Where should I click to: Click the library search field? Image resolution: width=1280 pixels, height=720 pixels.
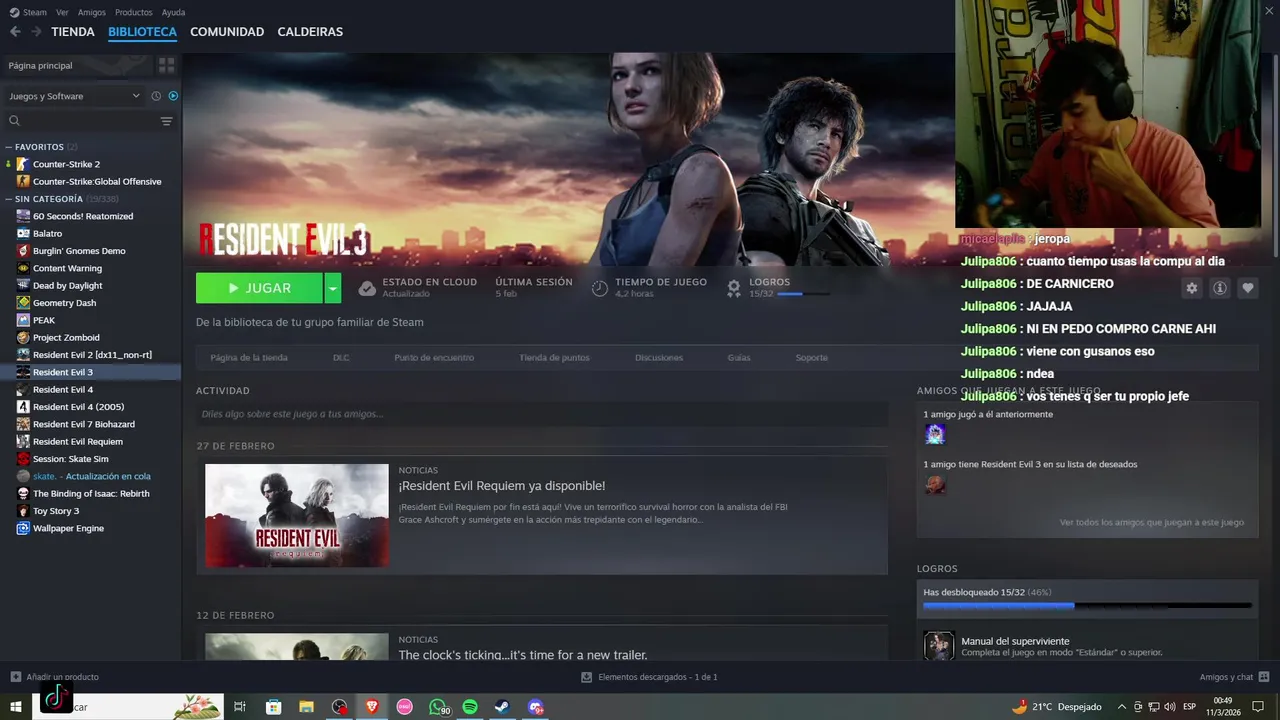tap(80, 121)
